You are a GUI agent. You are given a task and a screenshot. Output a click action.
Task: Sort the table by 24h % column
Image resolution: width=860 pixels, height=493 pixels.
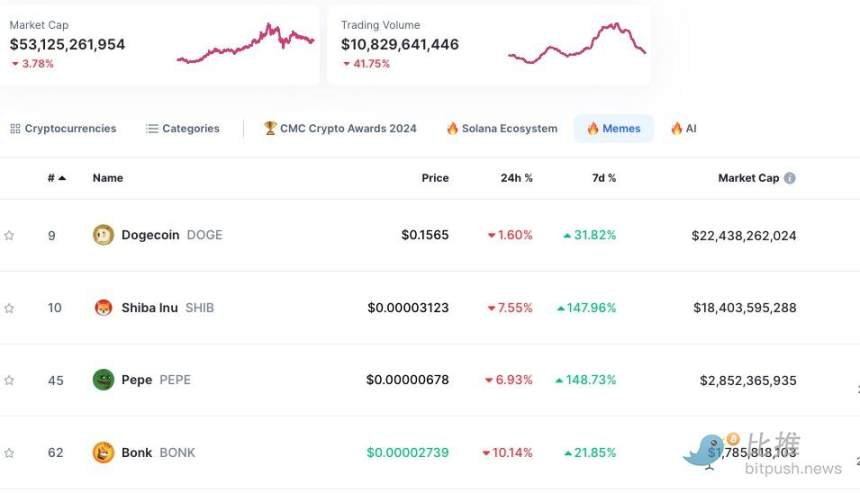pos(516,178)
